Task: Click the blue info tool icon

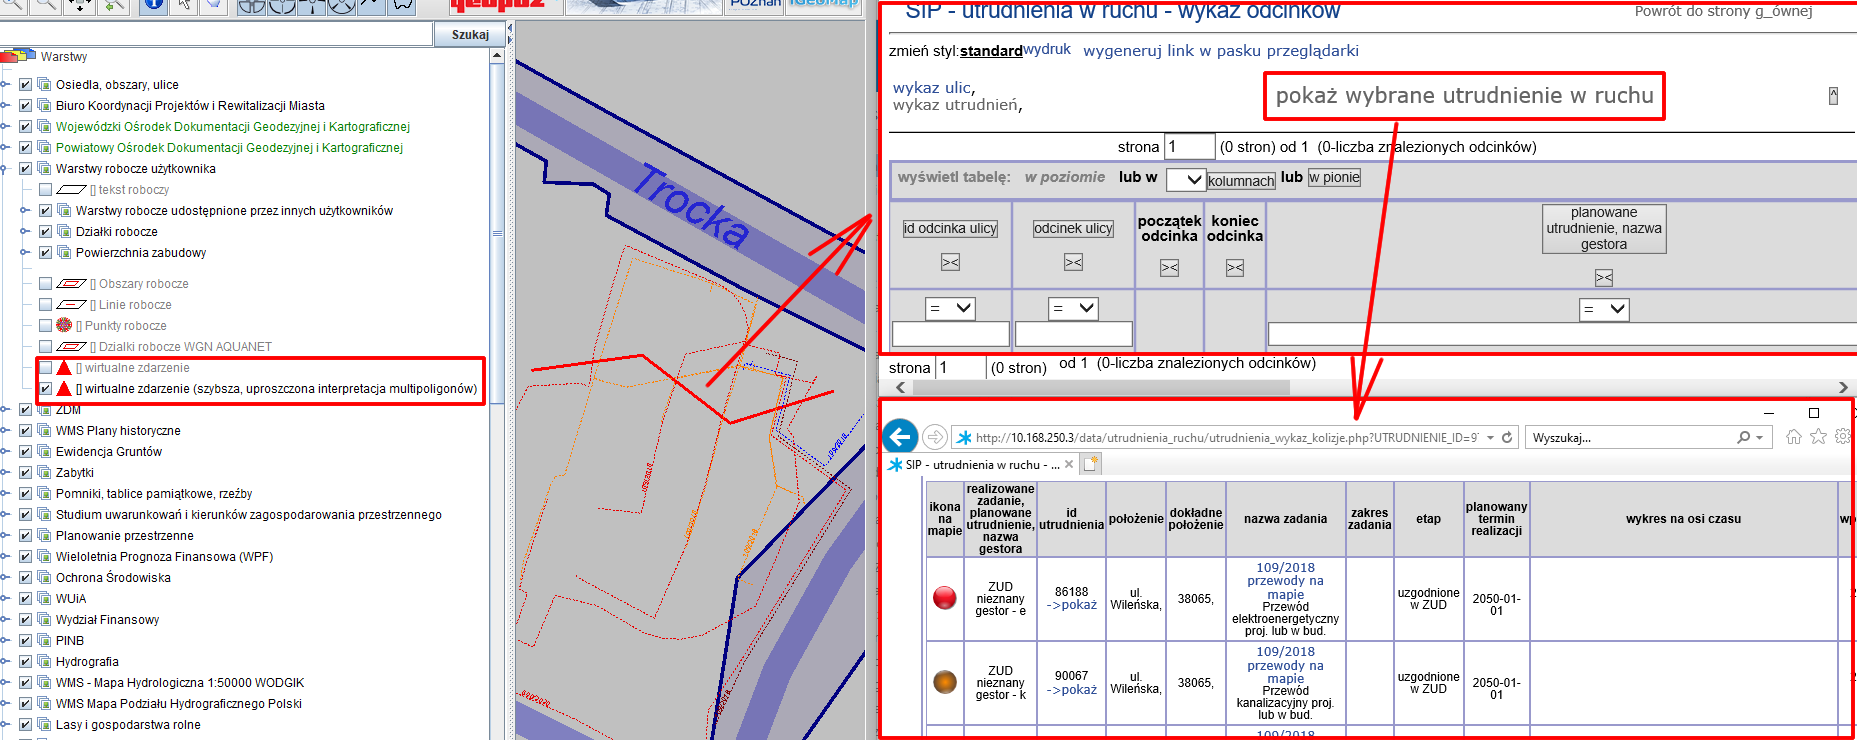Action: point(153,5)
